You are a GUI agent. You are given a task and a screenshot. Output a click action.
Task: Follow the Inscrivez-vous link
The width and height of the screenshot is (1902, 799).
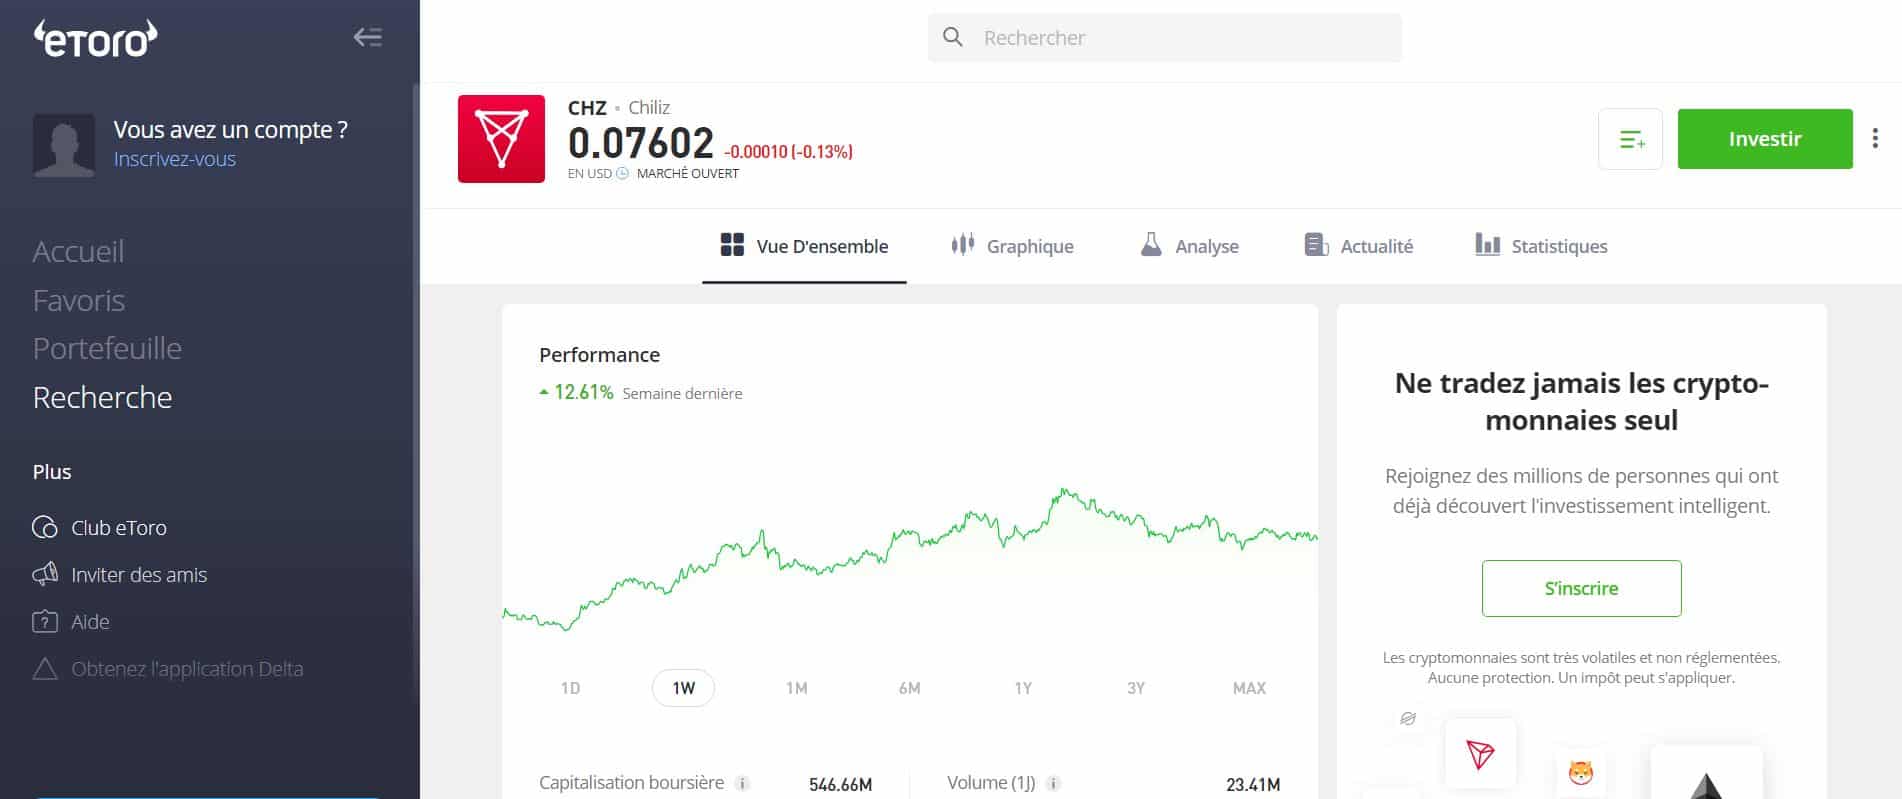point(175,159)
